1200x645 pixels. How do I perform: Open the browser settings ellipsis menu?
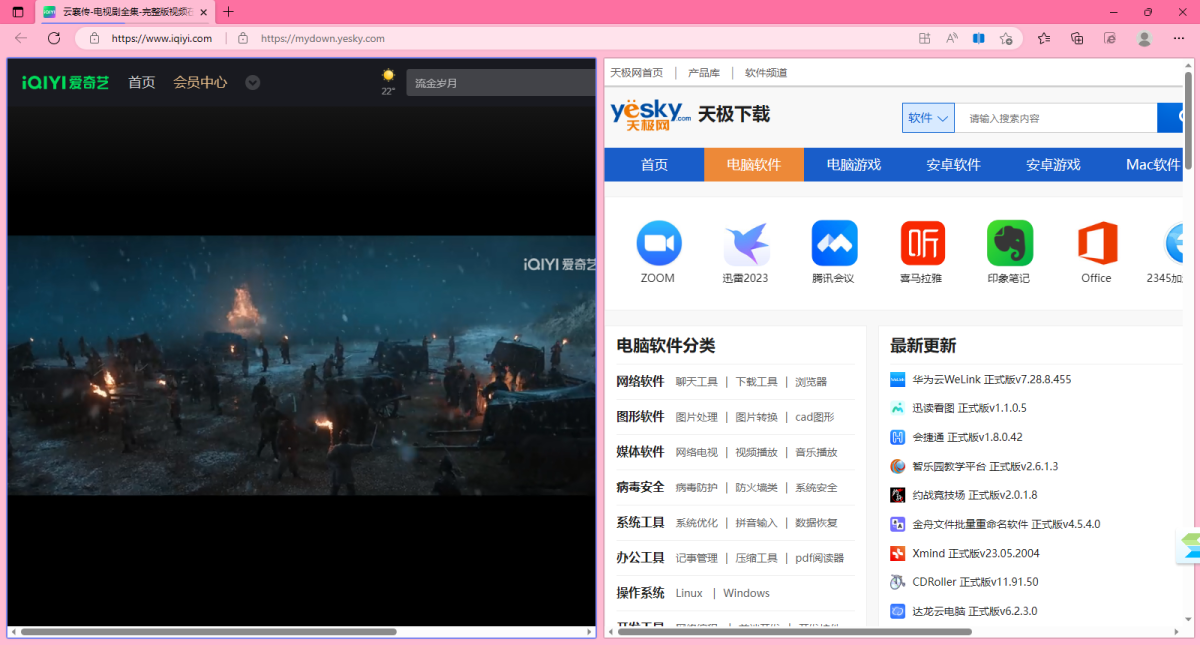coord(1179,38)
